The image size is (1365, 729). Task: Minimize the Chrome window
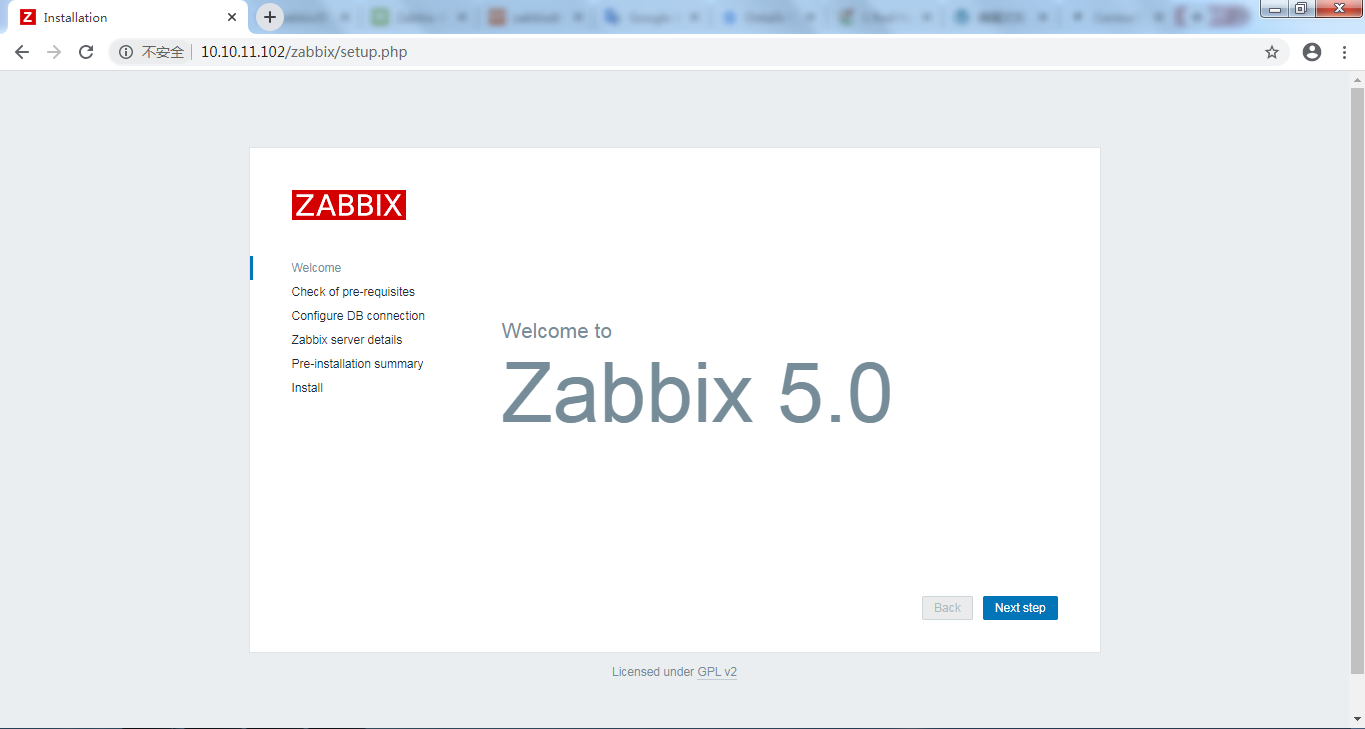coord(1275,9)
